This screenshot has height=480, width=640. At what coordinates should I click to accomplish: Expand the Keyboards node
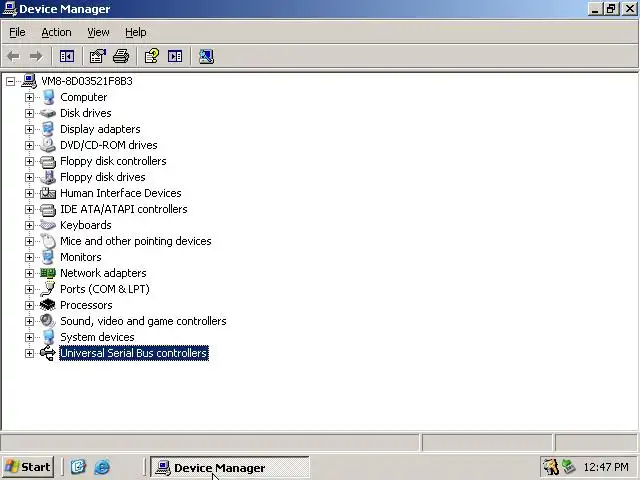29,225
